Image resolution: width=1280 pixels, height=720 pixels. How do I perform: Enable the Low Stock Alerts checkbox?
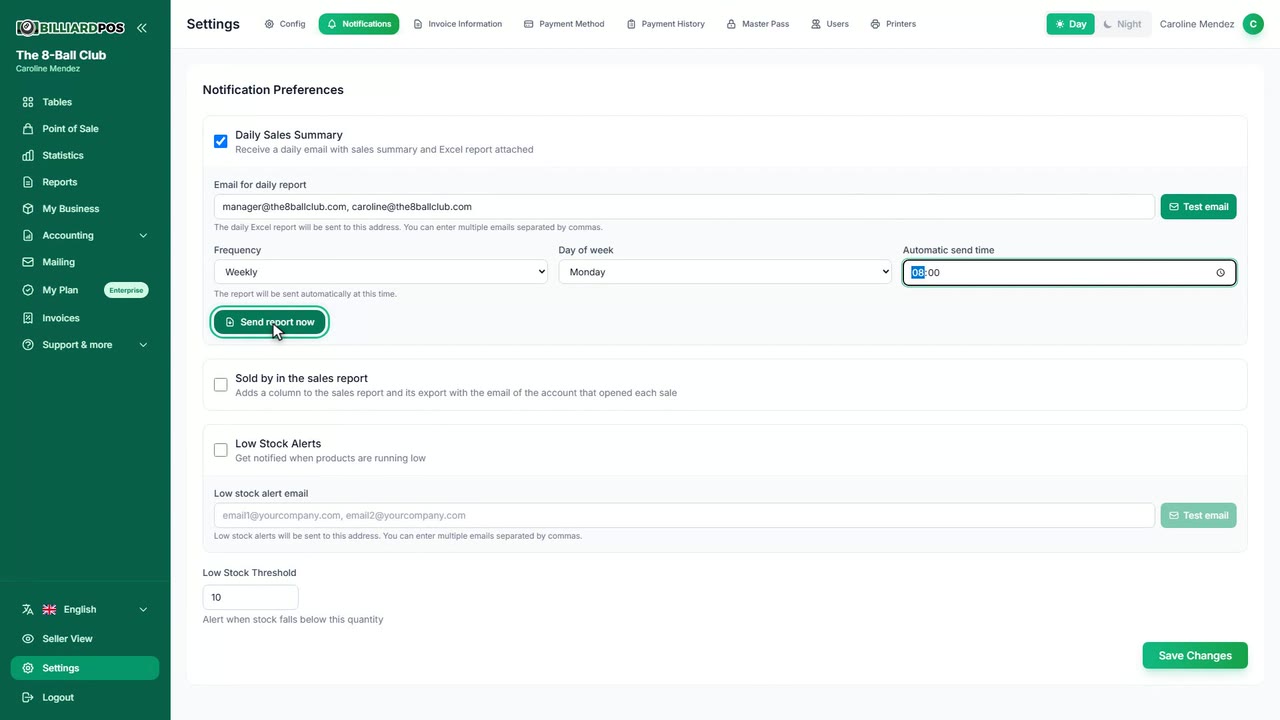coord(221,450)
